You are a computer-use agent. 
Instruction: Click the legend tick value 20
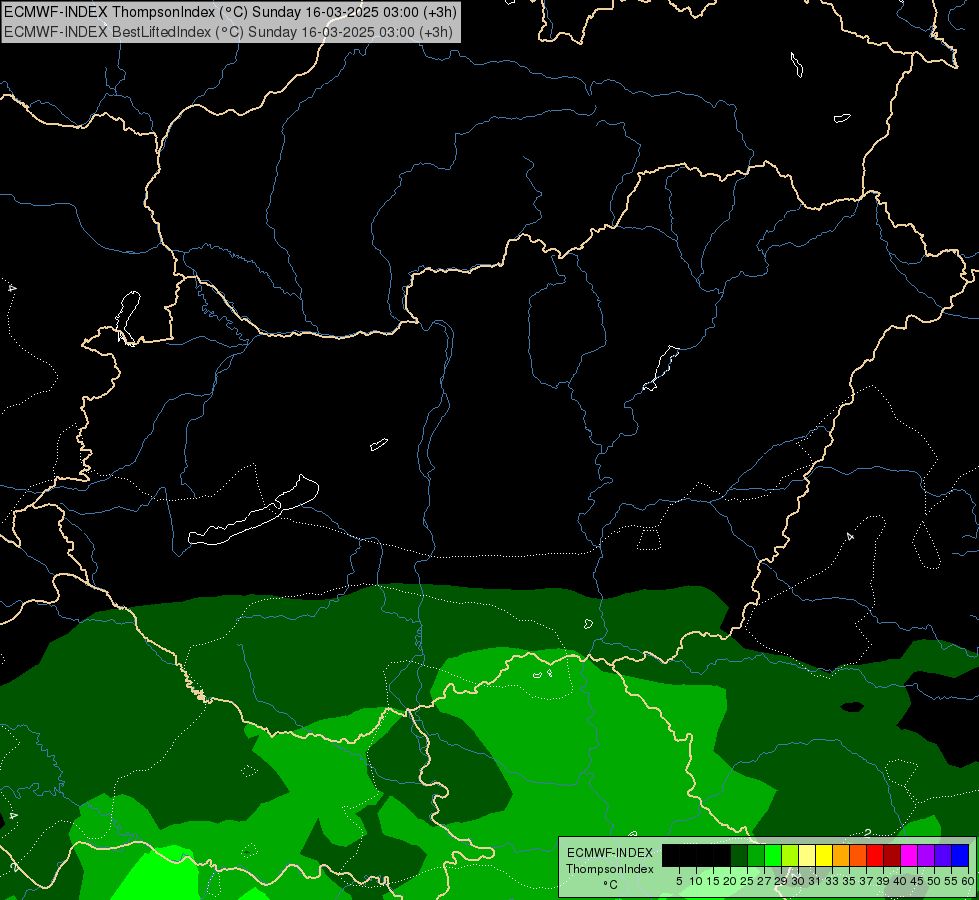point(730,881)
